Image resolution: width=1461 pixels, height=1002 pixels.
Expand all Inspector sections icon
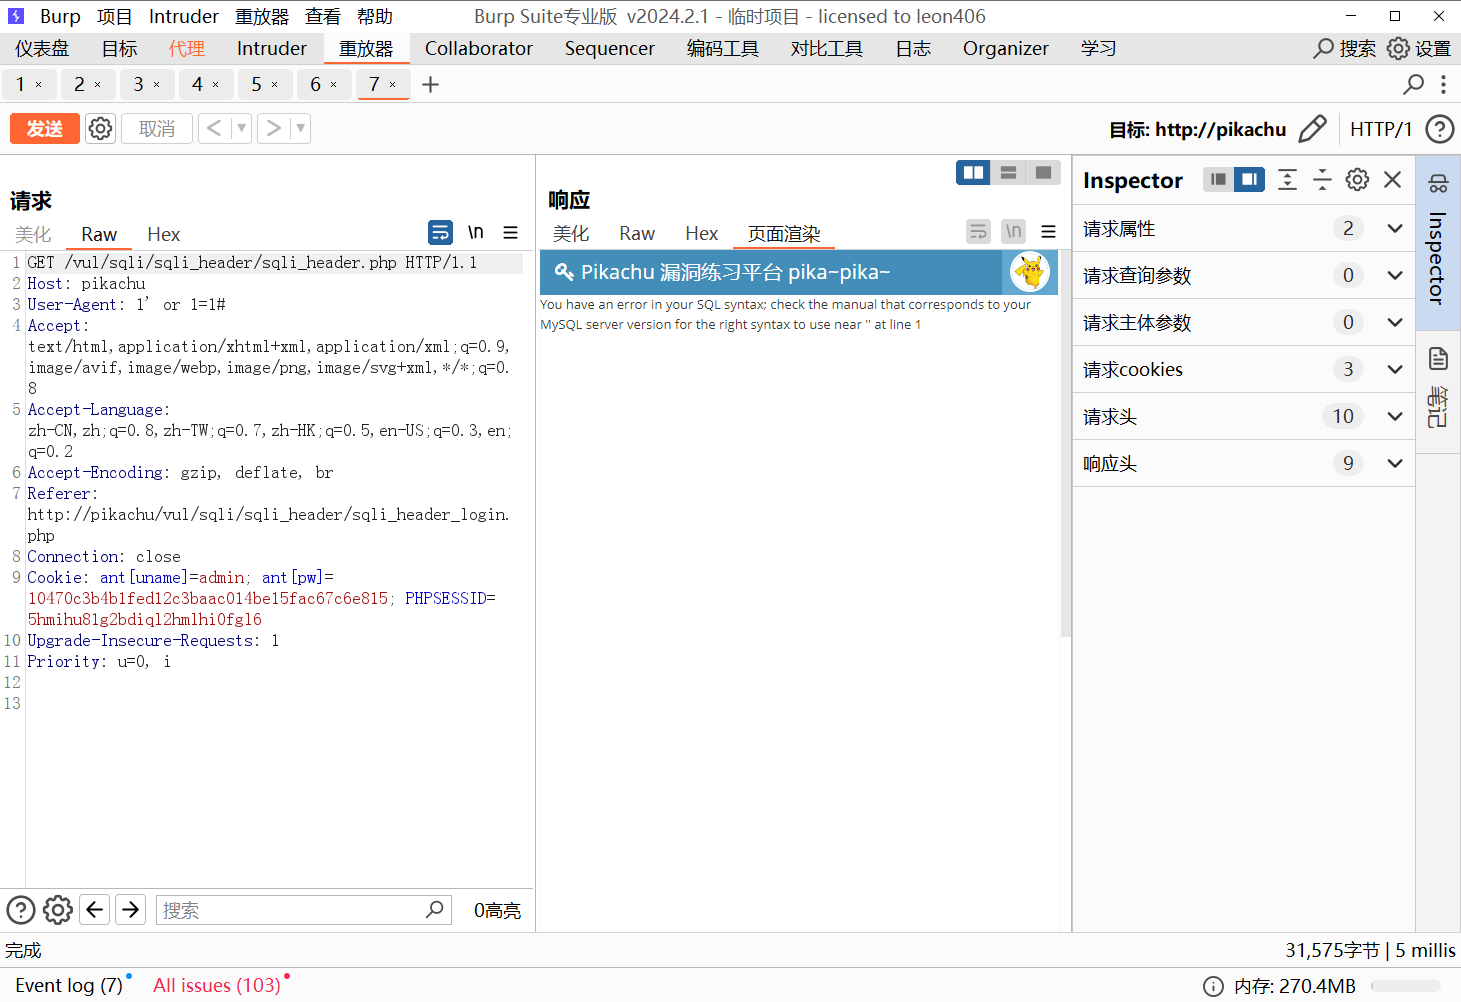(x=1288, y=179)
